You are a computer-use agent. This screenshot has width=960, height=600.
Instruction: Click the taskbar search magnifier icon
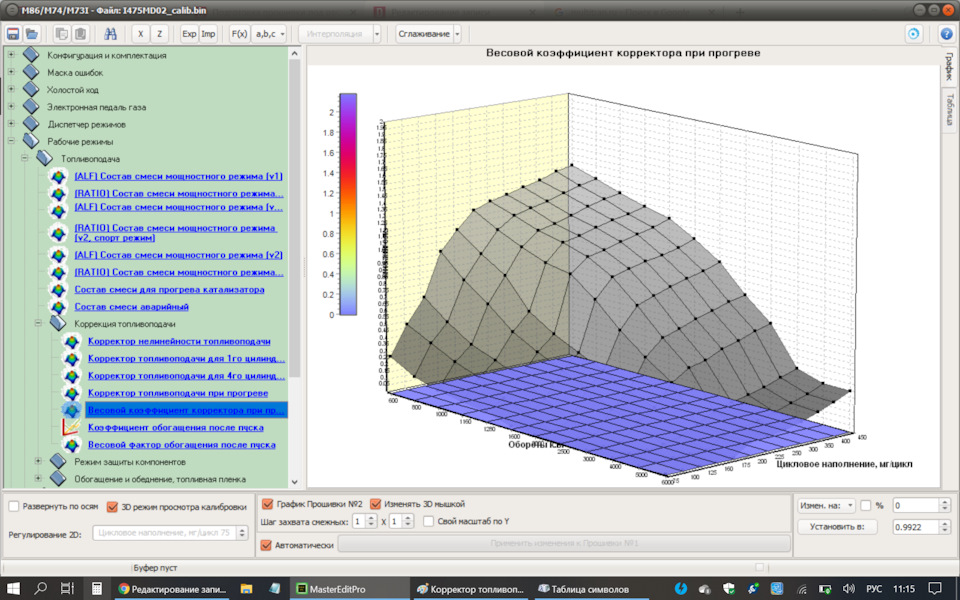tap(40, 588)
